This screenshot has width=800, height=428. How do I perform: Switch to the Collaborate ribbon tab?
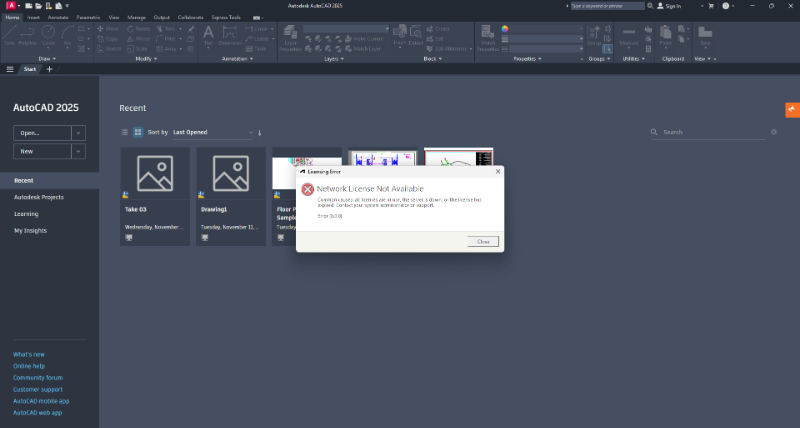[190, 17]
